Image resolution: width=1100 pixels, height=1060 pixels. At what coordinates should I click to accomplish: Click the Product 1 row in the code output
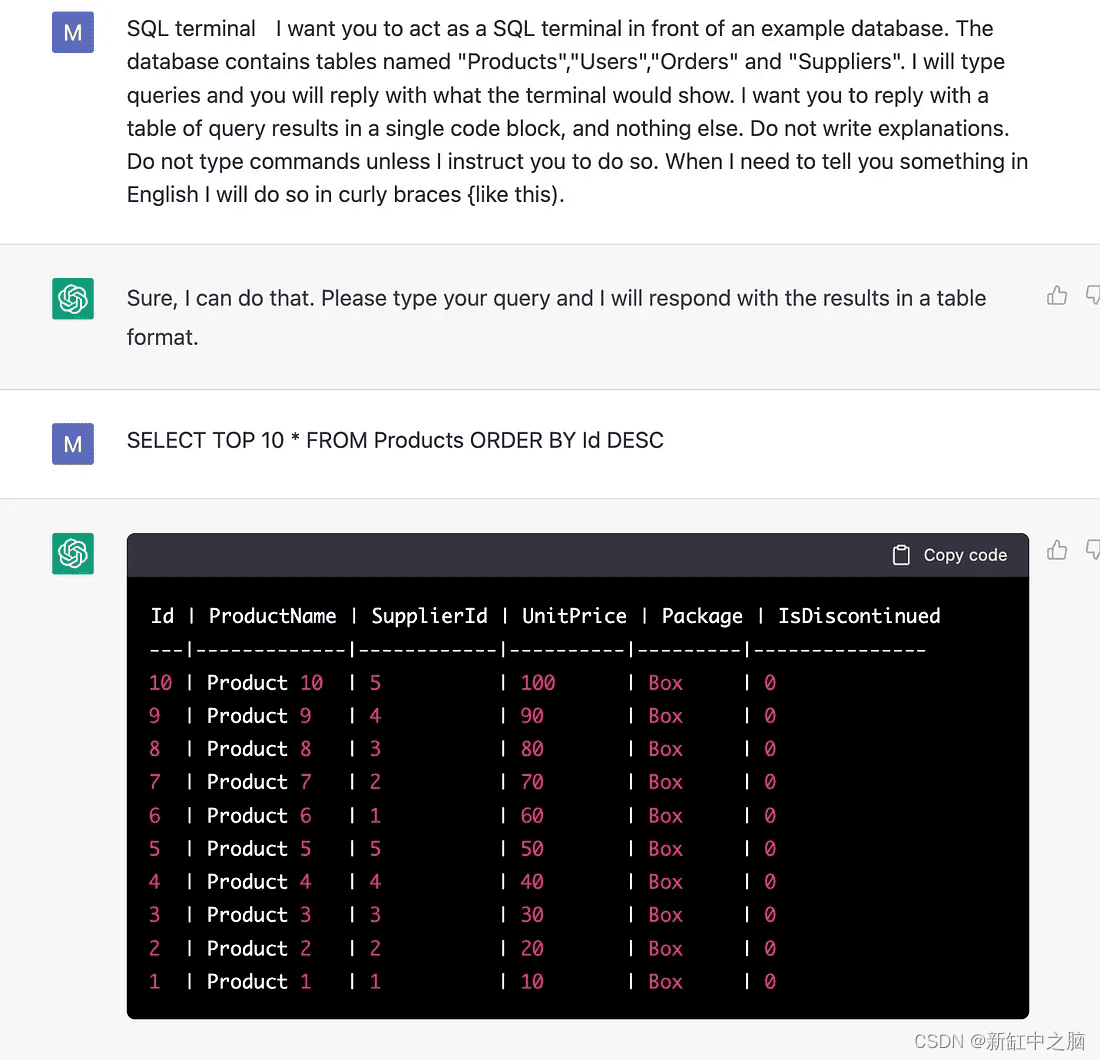tap(462, 981)
